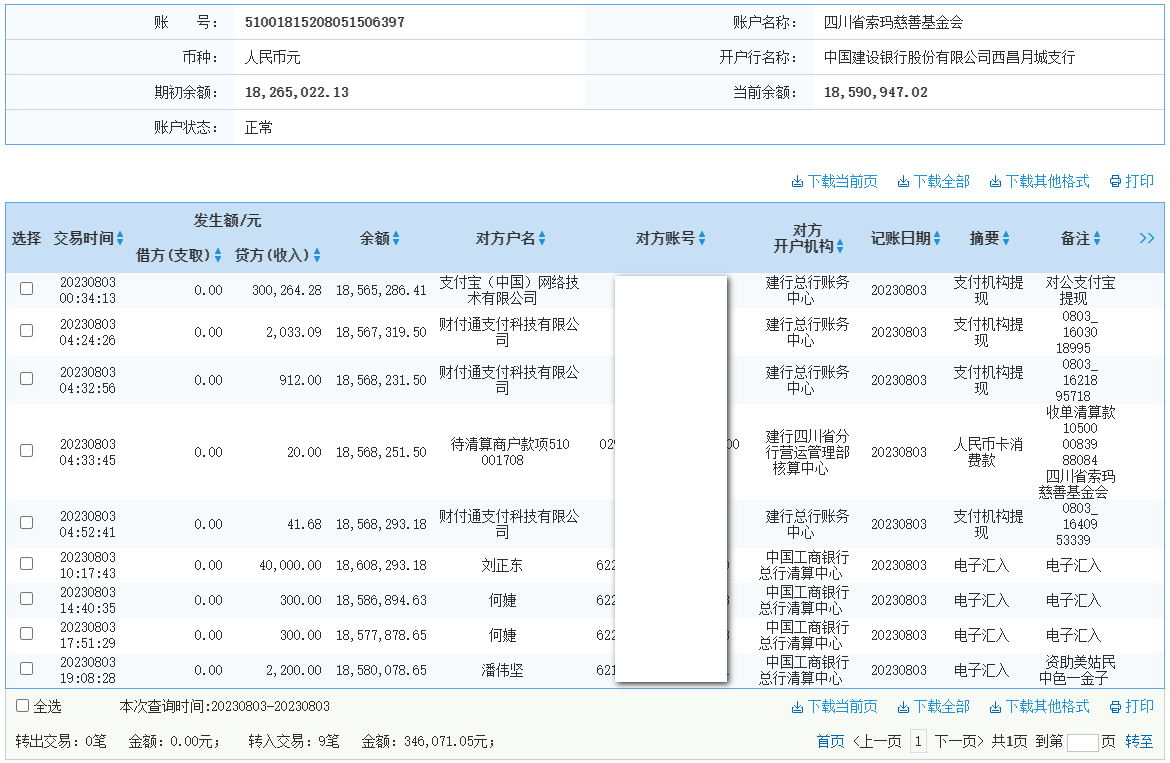Go to 首页 first page
This screenshot has width=1170, height=763.
(x=830, y=741)
